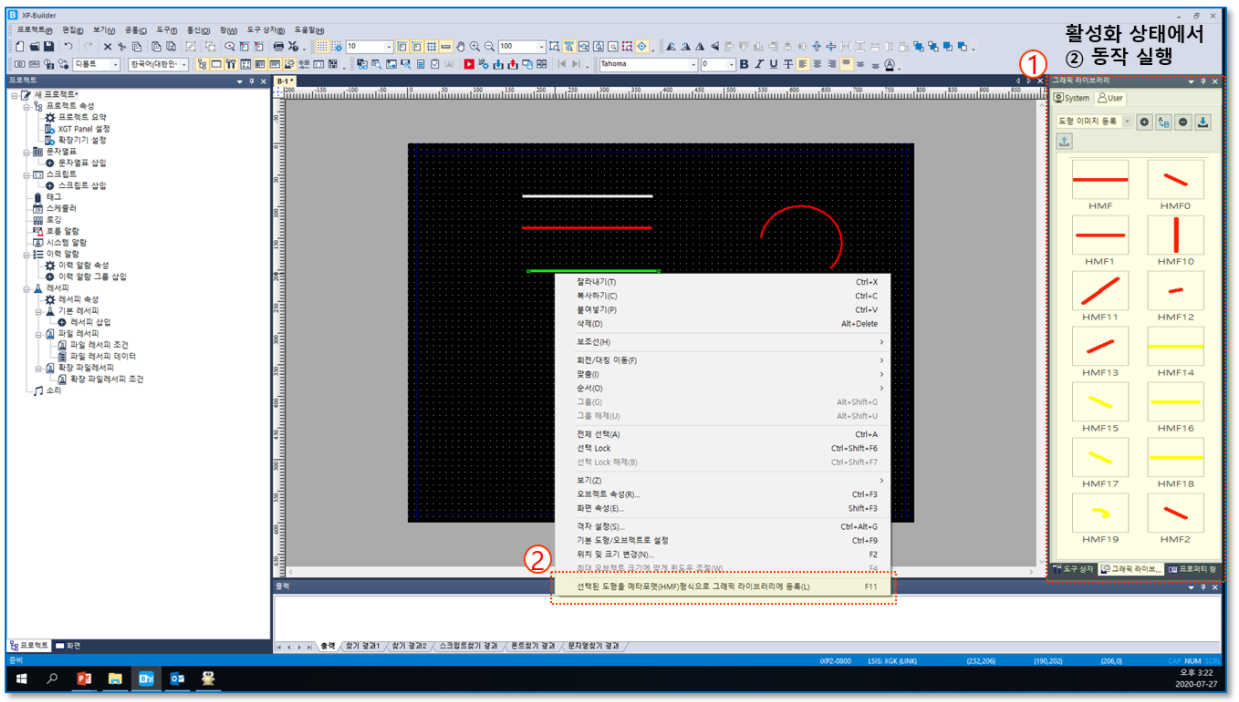Select the Zoom In magnifier icon
The height and width of the screenshot is (702, 1239).
click(x=474, y=45)
